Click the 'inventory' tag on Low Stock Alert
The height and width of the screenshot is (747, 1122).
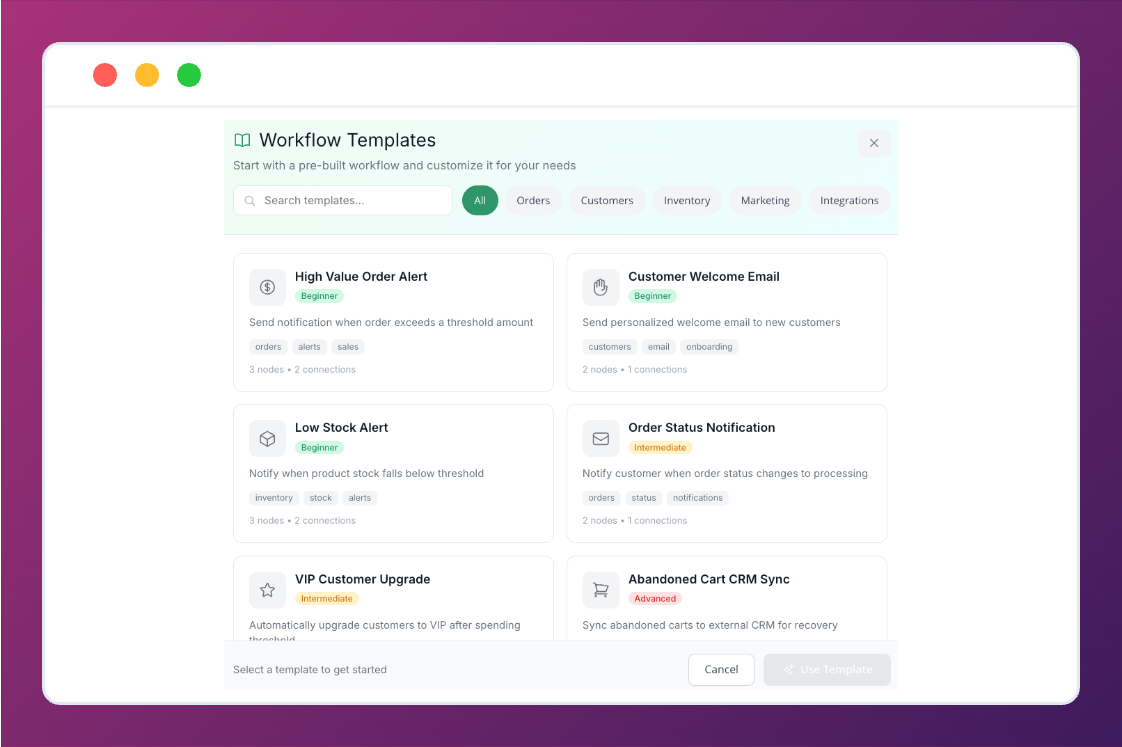click(274, 498)
